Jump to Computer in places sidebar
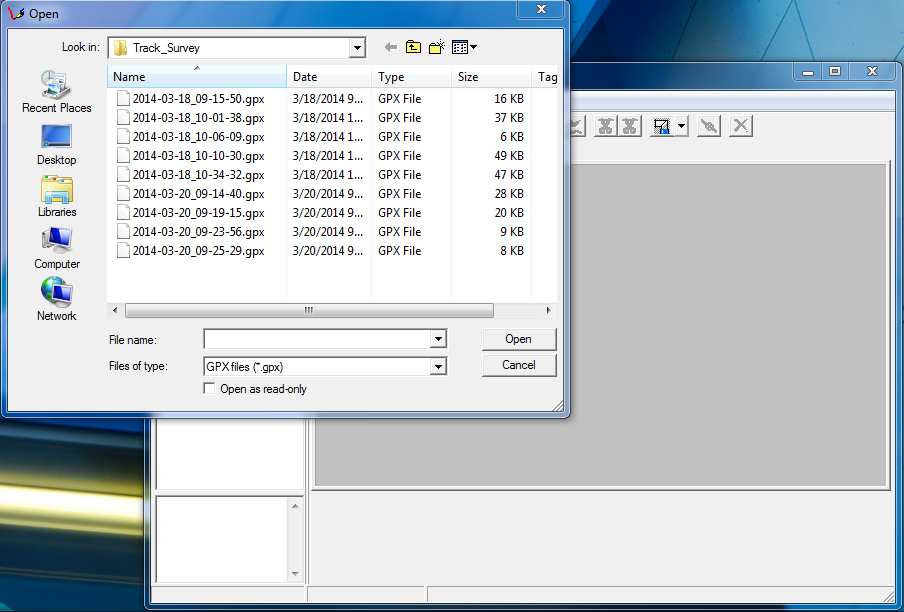Viewport: 904px width, 612px height. [x=56, y=247]
